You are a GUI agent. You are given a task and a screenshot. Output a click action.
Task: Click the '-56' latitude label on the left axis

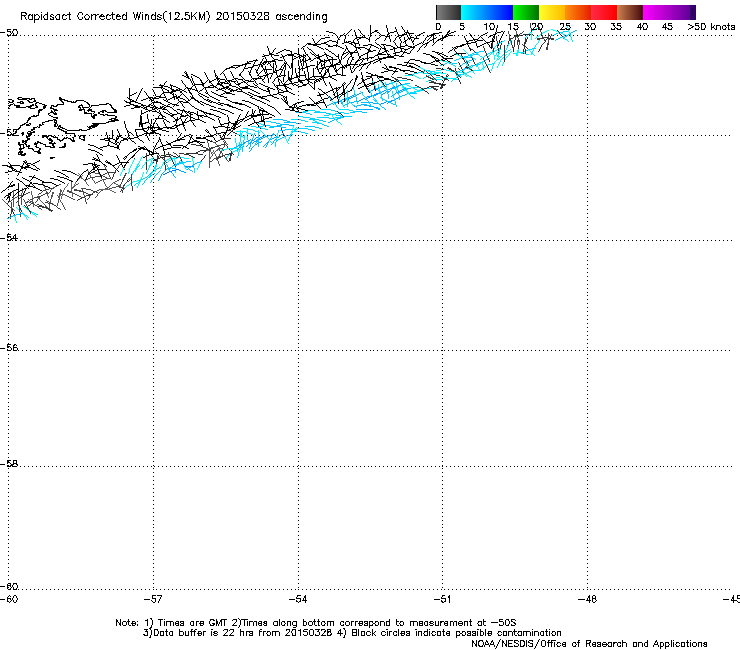click(9, 347)
